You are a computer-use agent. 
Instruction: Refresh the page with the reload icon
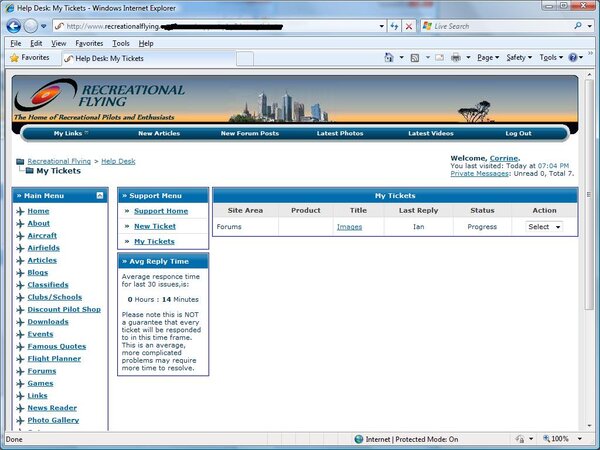(394, 26)
